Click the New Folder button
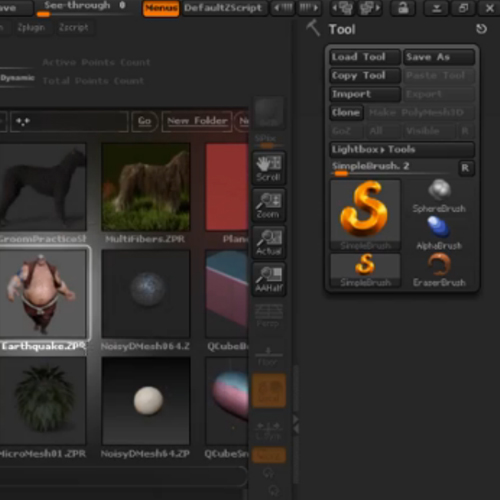Image resolution: width=500 pixels, height=500 pixels. pyautogui.click(x=197, y=121)
